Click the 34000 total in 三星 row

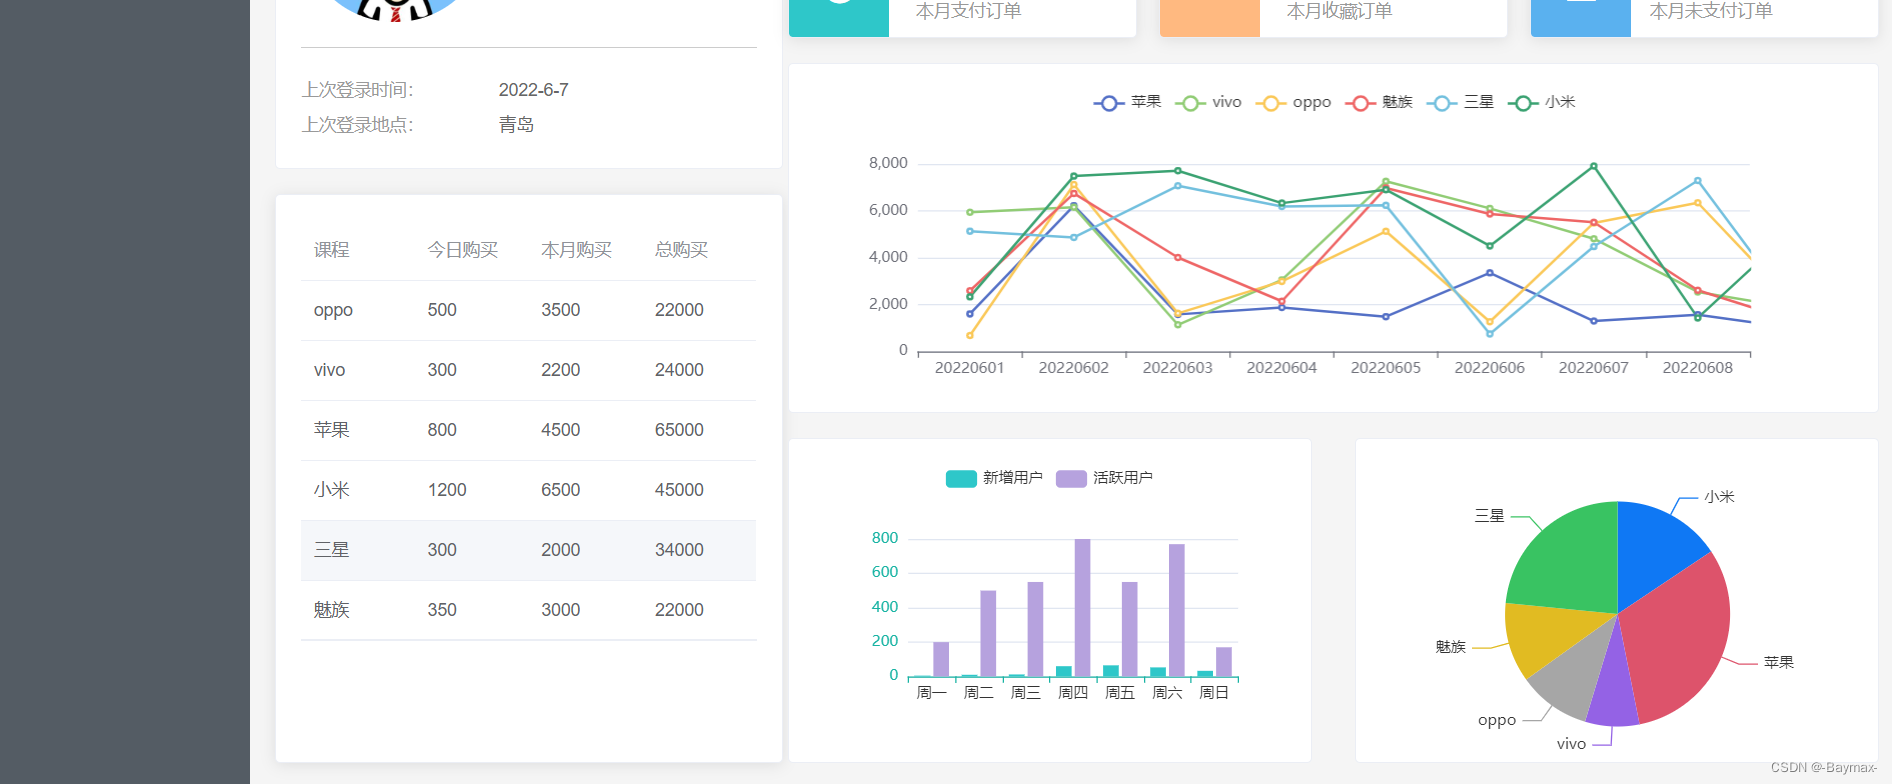pyautogui.click(x=679, y=550)
